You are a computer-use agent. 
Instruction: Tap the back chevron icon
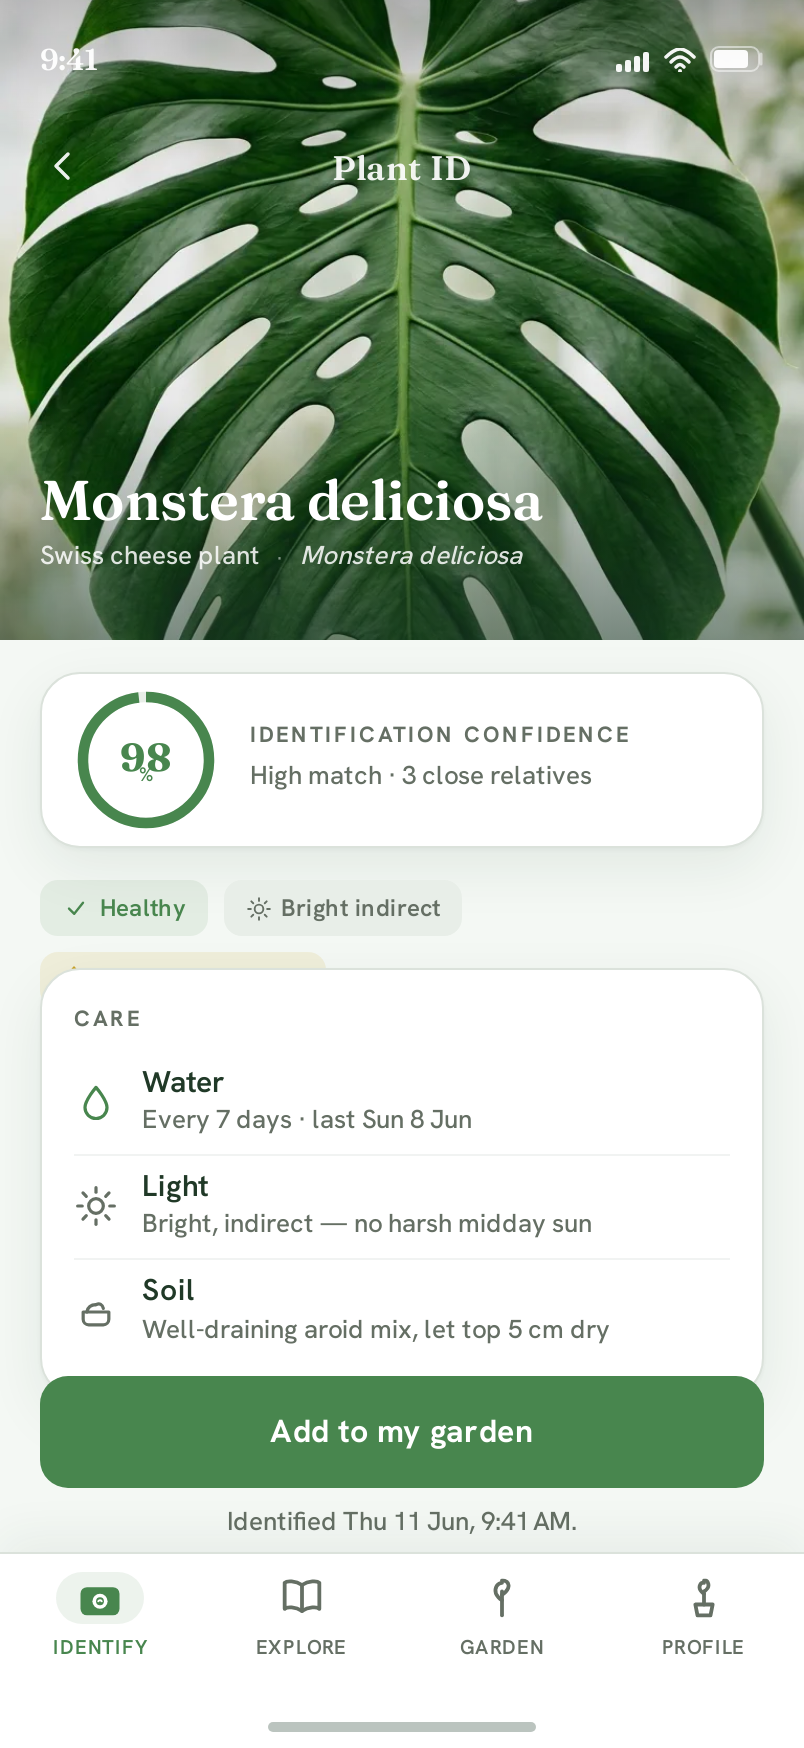63,166
